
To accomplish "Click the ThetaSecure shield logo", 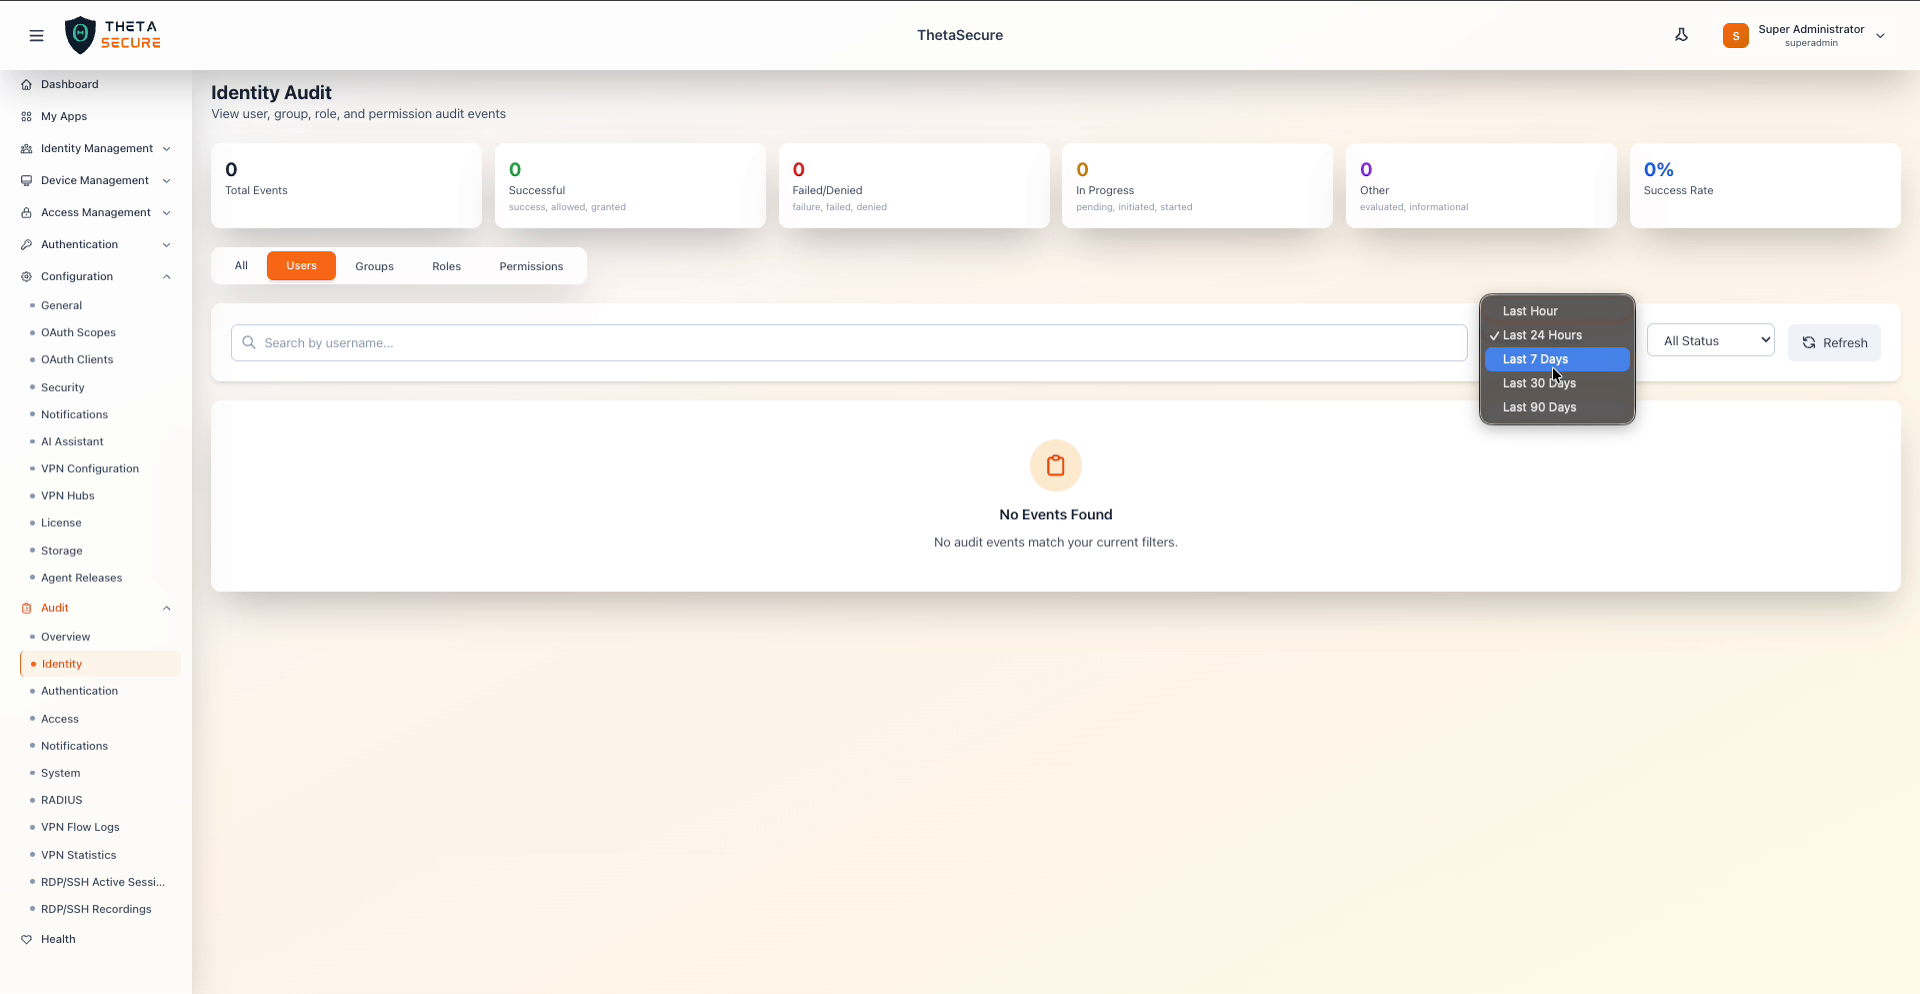I will pyautogui.click(x=80, y=34).
